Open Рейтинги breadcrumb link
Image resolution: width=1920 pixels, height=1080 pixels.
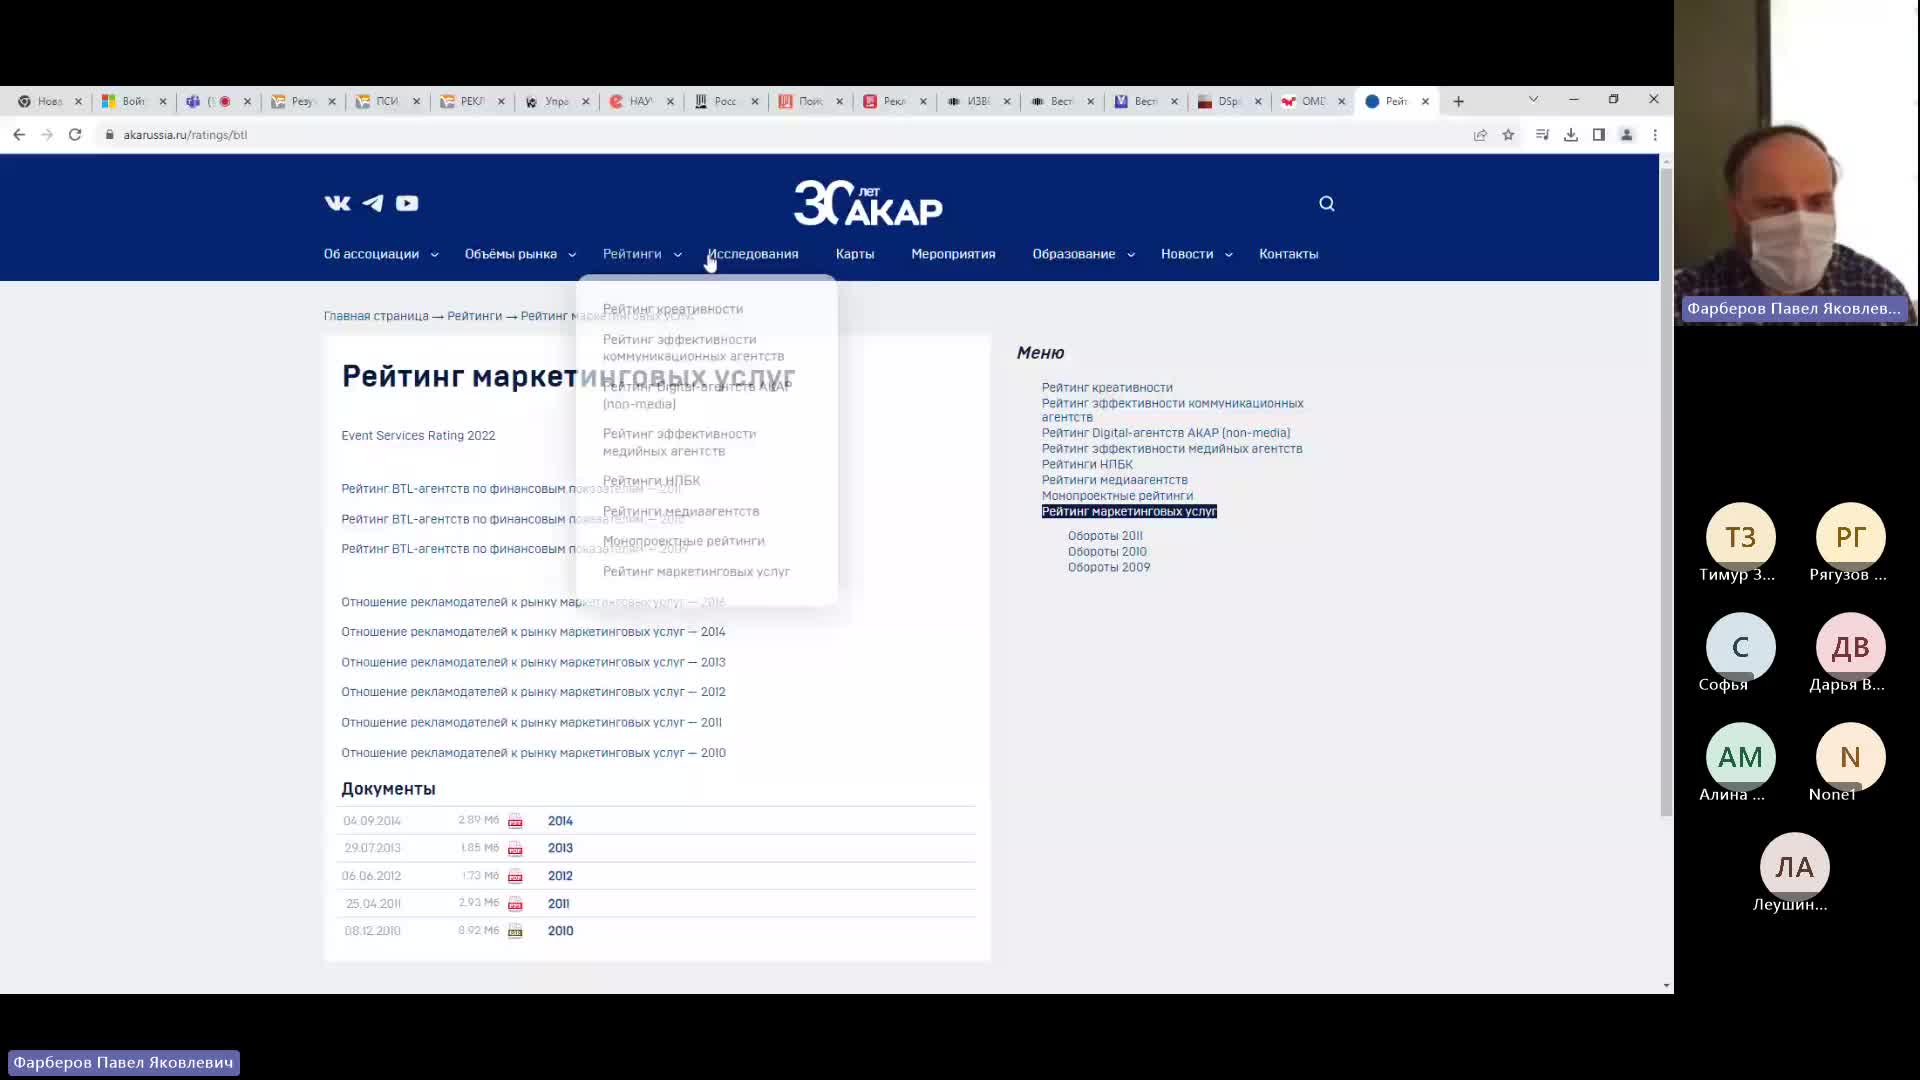click(474, 316)
